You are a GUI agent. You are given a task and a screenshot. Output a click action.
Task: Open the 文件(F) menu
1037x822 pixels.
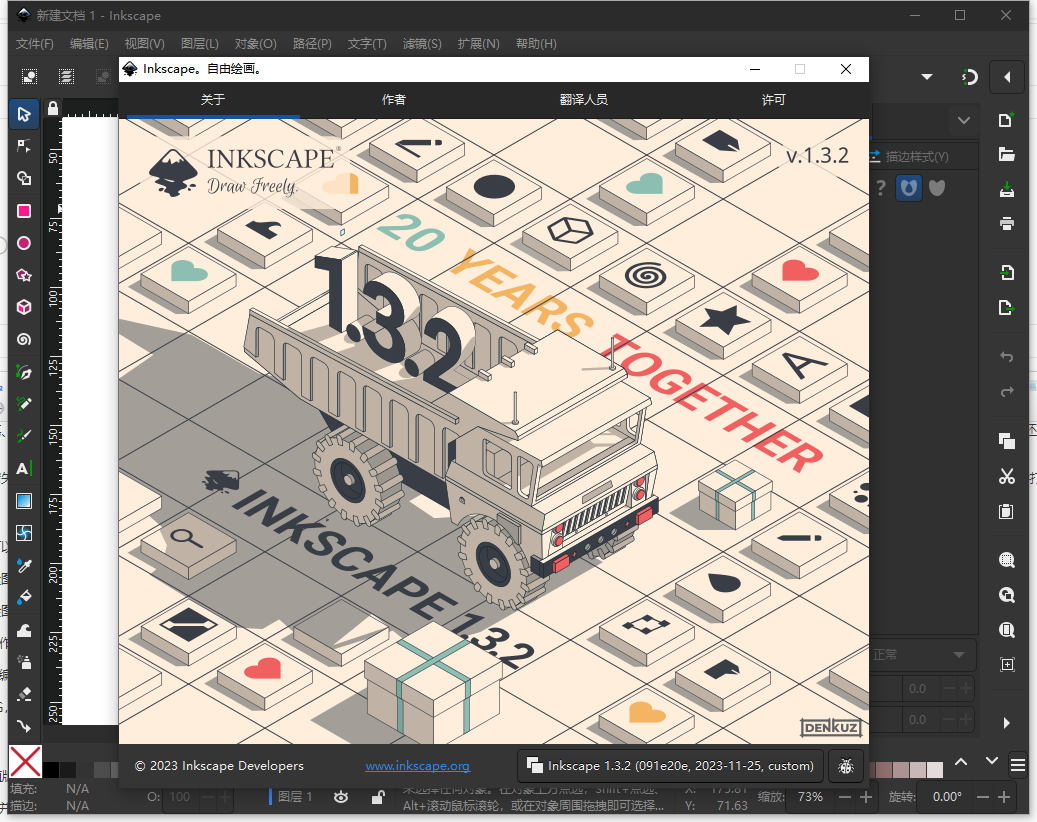(x=34, y=44)
